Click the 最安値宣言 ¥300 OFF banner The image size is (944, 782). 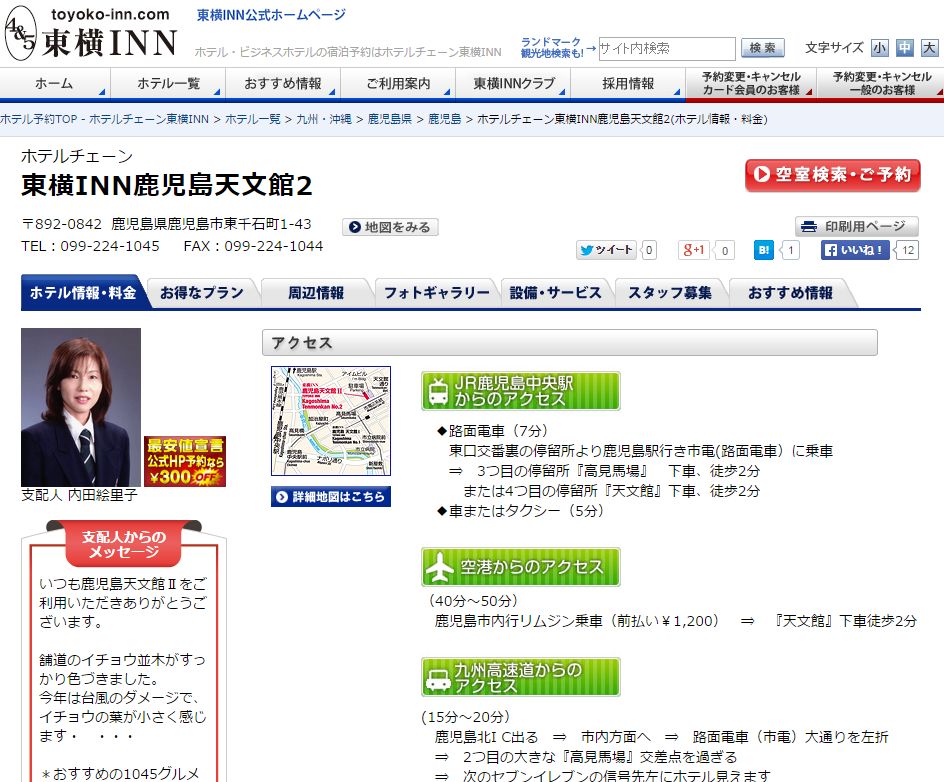coord(185,461)
